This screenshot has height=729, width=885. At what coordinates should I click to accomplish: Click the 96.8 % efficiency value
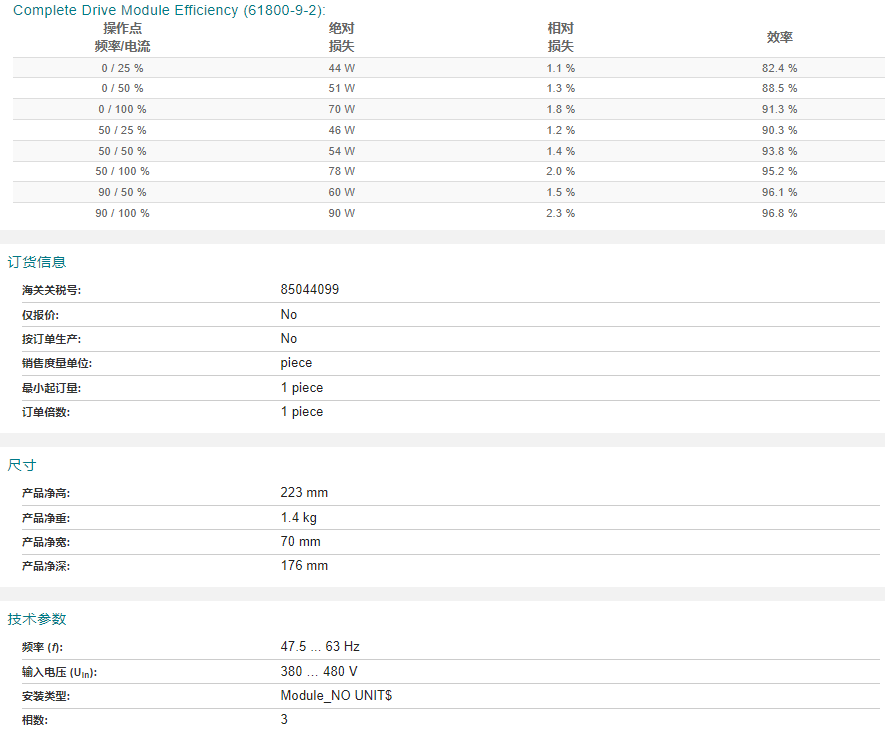click(779, 213)
